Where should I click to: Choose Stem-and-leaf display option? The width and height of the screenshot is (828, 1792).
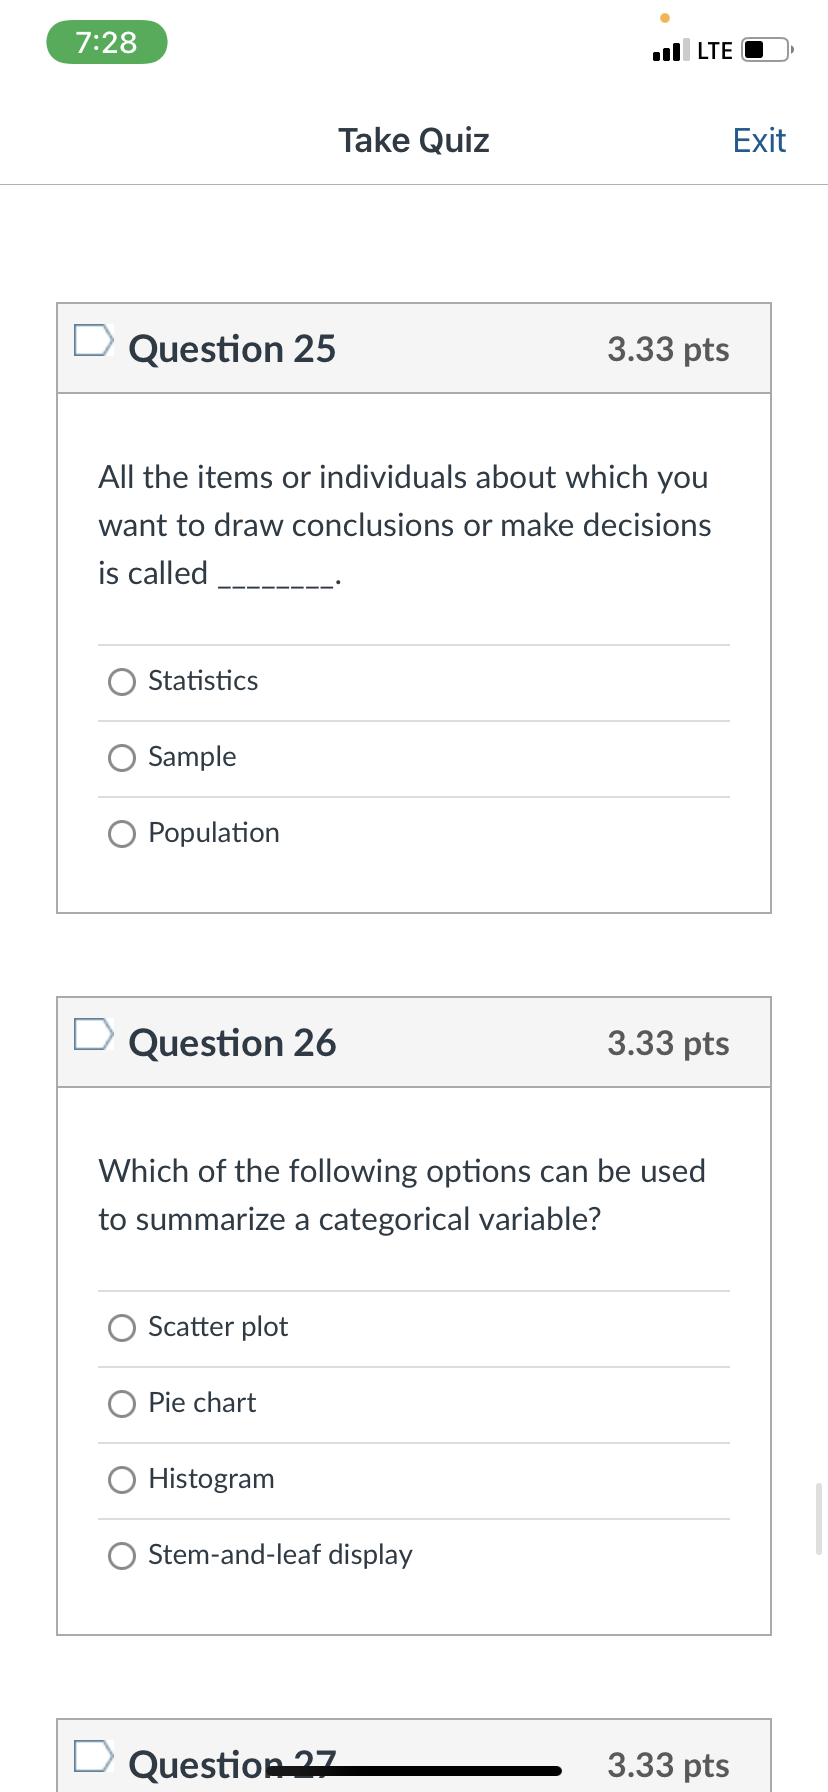(122, 1556)
